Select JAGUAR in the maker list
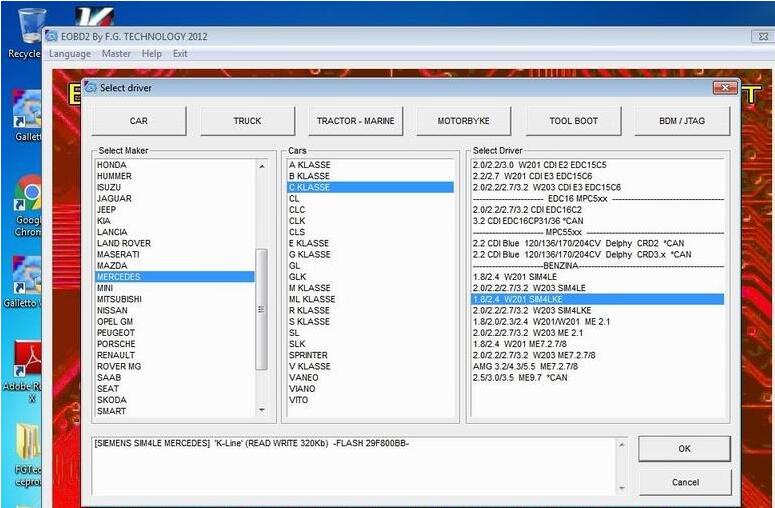The width and height of the screenshot is (775, 508). 174,198
